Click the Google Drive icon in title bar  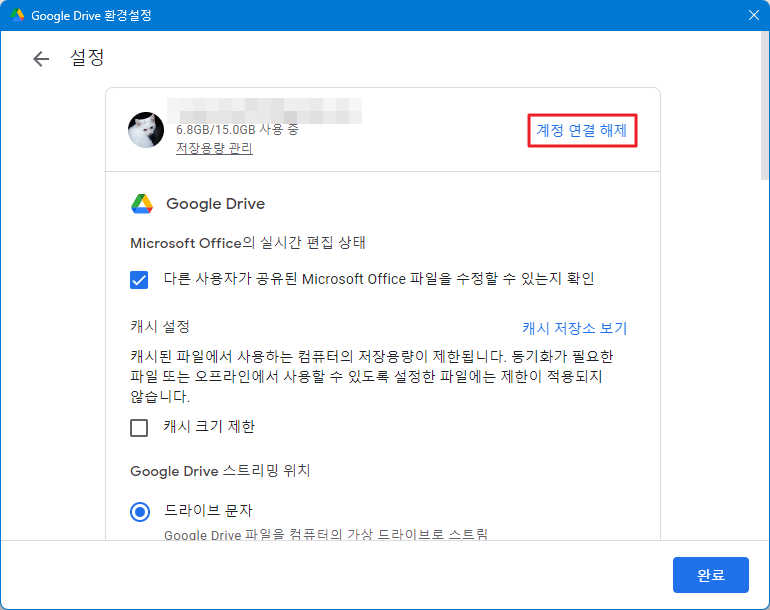(x=17, y=16)
